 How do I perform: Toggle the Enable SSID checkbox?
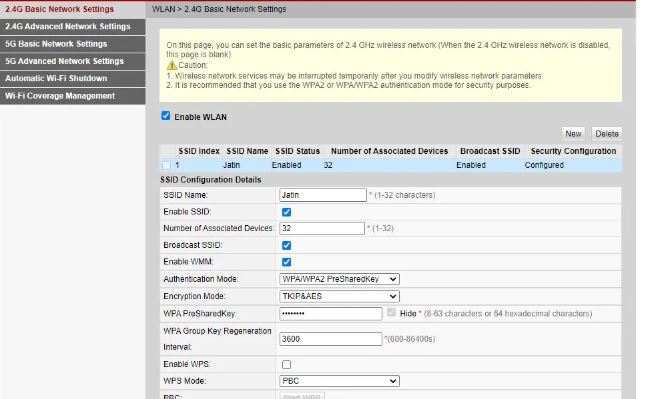pos(286,212)
